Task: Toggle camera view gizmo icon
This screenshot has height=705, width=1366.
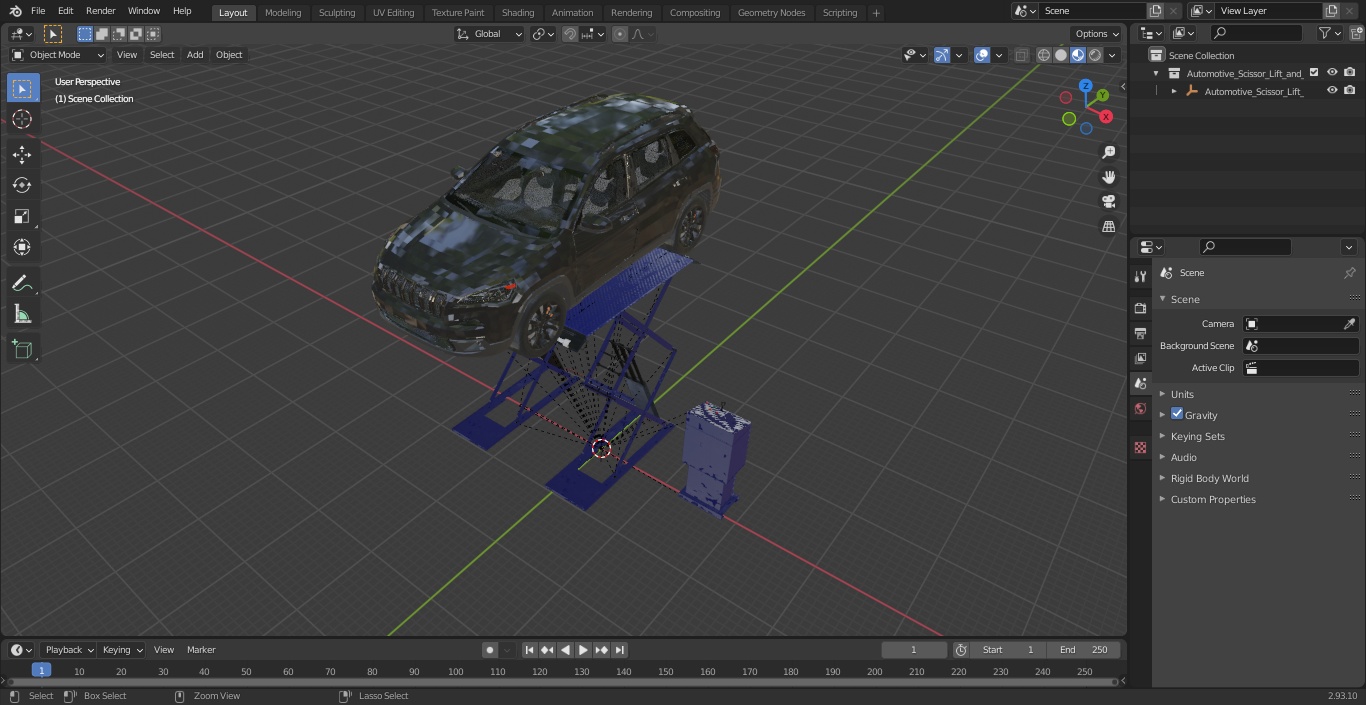Action: [1108, 202]
